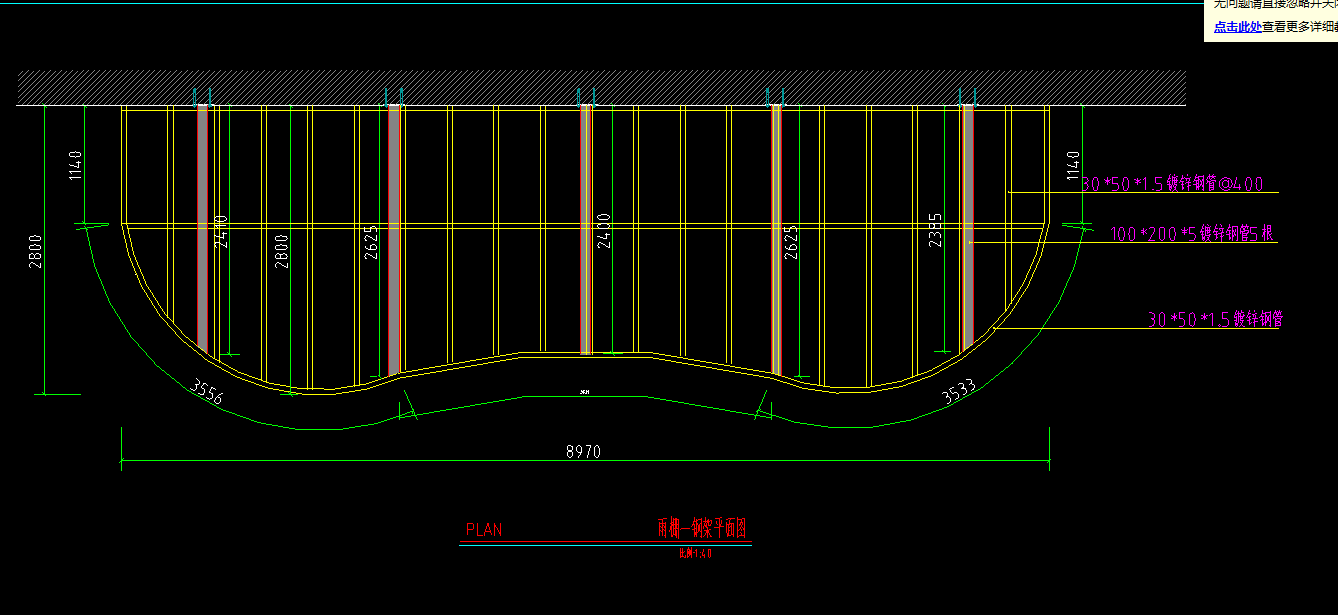The width and height of the screenshot is (1338, 615).
Task: Select the 比例 1:40 scale text
Action: (x=695, y=552)
